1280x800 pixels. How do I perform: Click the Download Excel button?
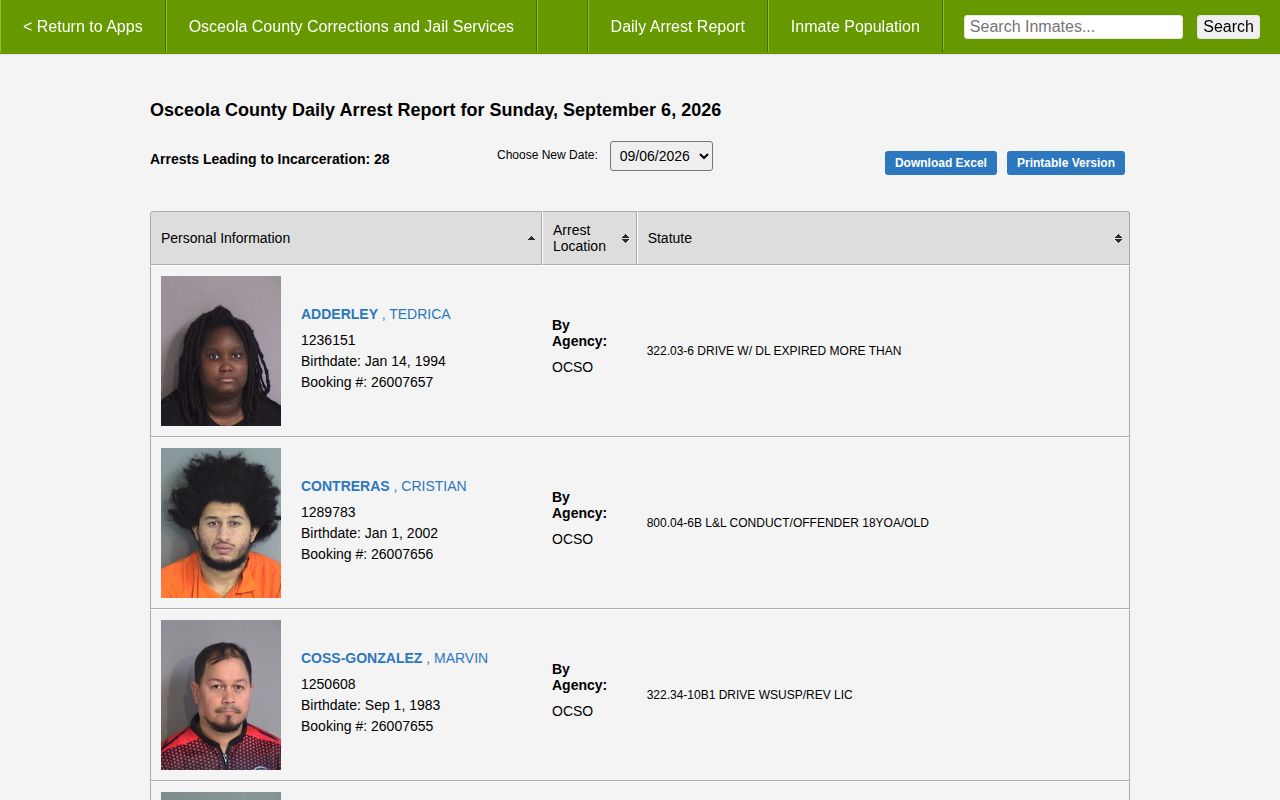941,163
